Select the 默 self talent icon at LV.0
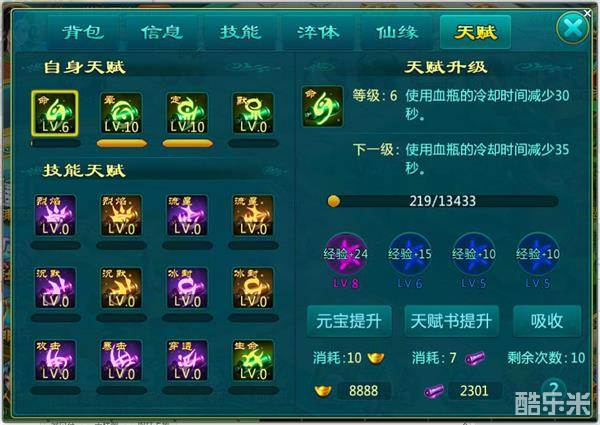This screenshot has width=600, height=425. point(253,114)
